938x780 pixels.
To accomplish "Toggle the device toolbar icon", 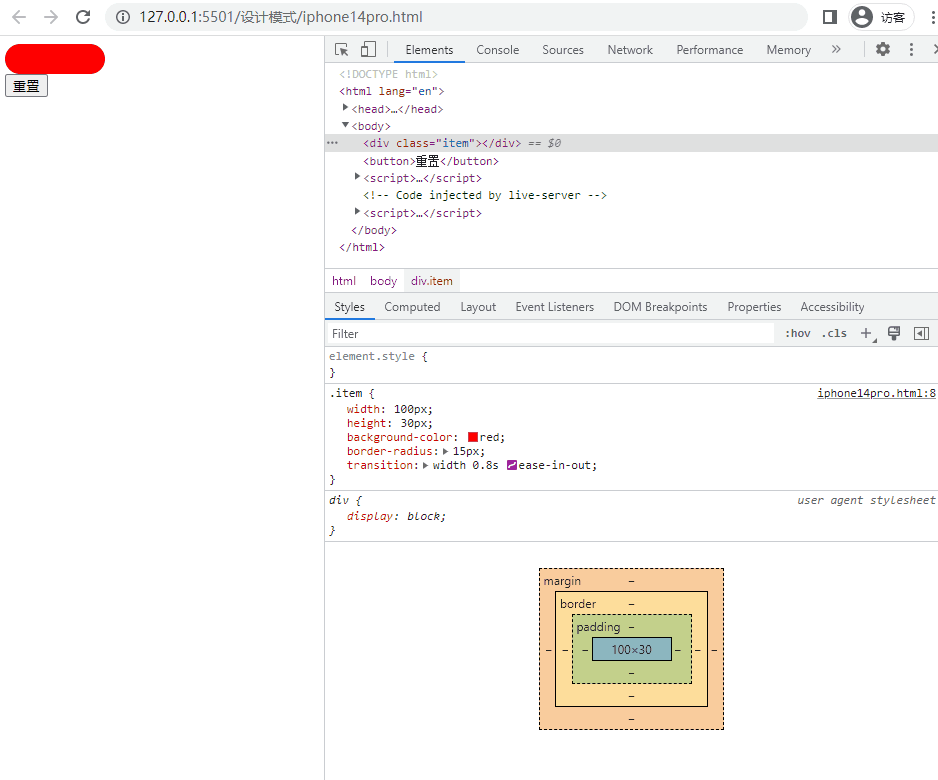I will [368, 50].
